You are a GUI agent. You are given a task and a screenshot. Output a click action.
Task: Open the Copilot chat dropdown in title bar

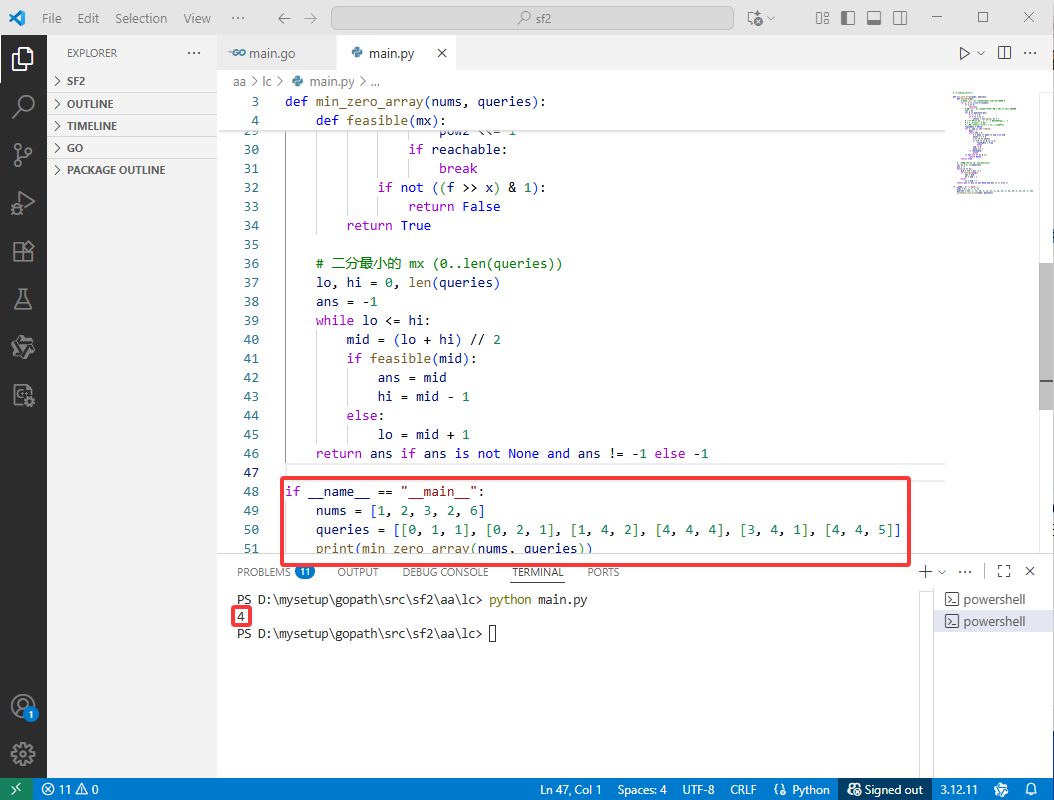(761, 18)
